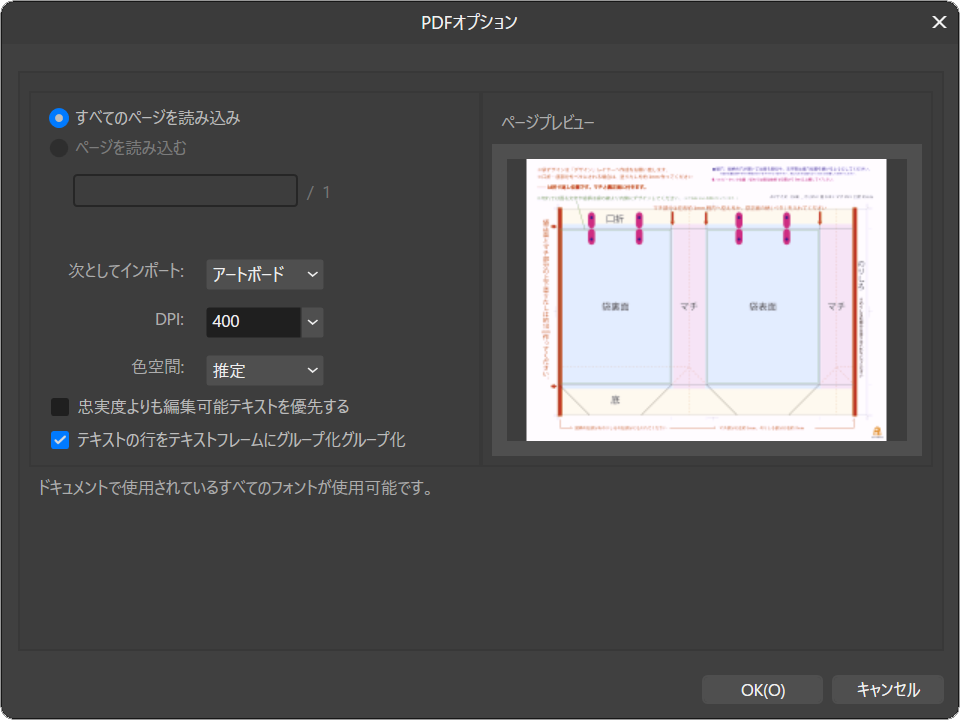Open the 'アートボード' import-as dropdown

(264, 274)
